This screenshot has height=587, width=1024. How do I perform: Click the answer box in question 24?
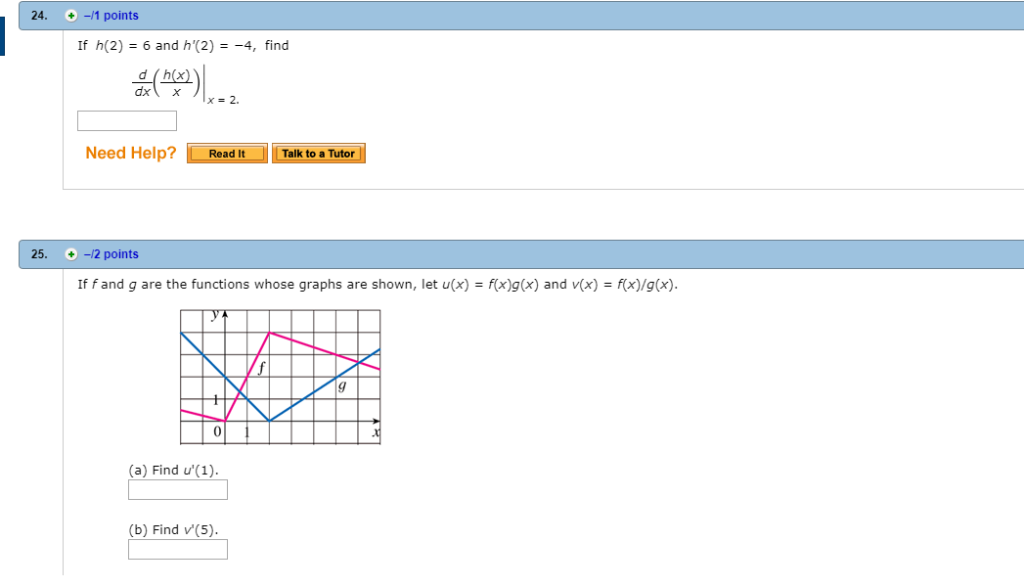point(126,120)
